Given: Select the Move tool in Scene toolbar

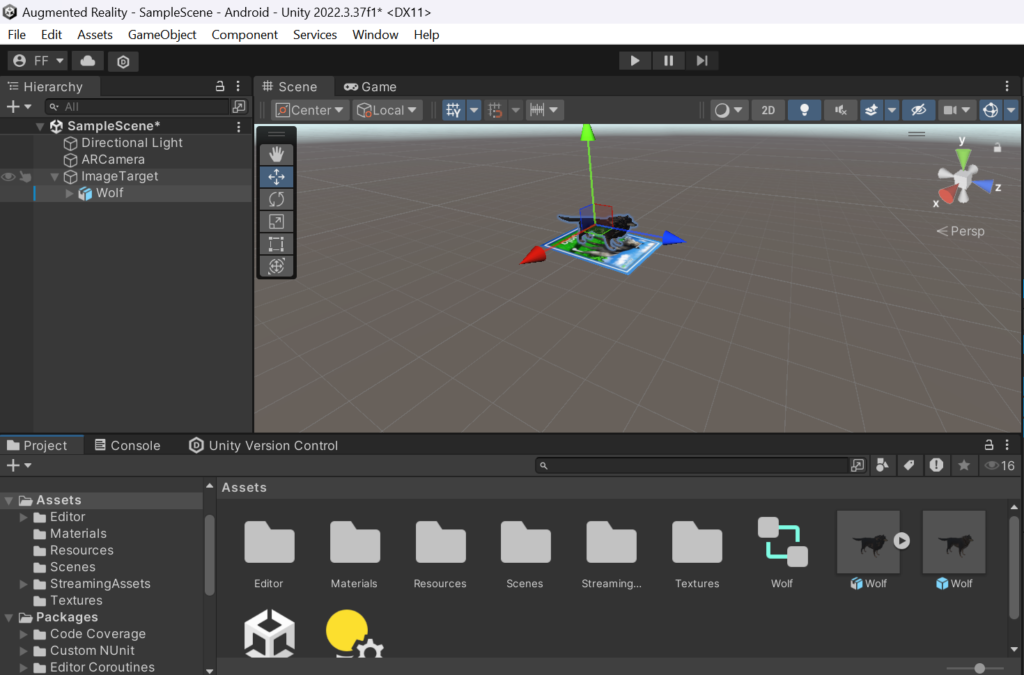Looking at the screenshot, I should [276, 177].
